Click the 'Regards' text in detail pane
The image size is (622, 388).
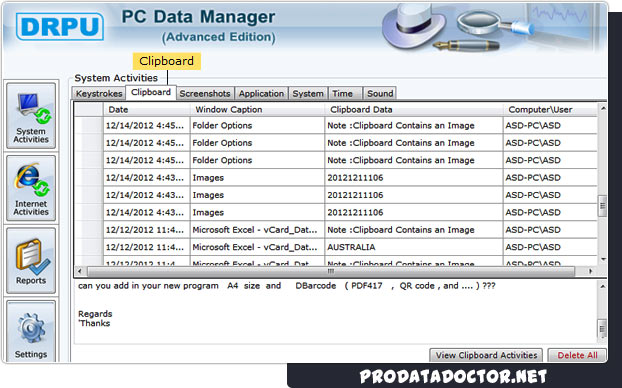pyautogui.click(x=95, y=314)
